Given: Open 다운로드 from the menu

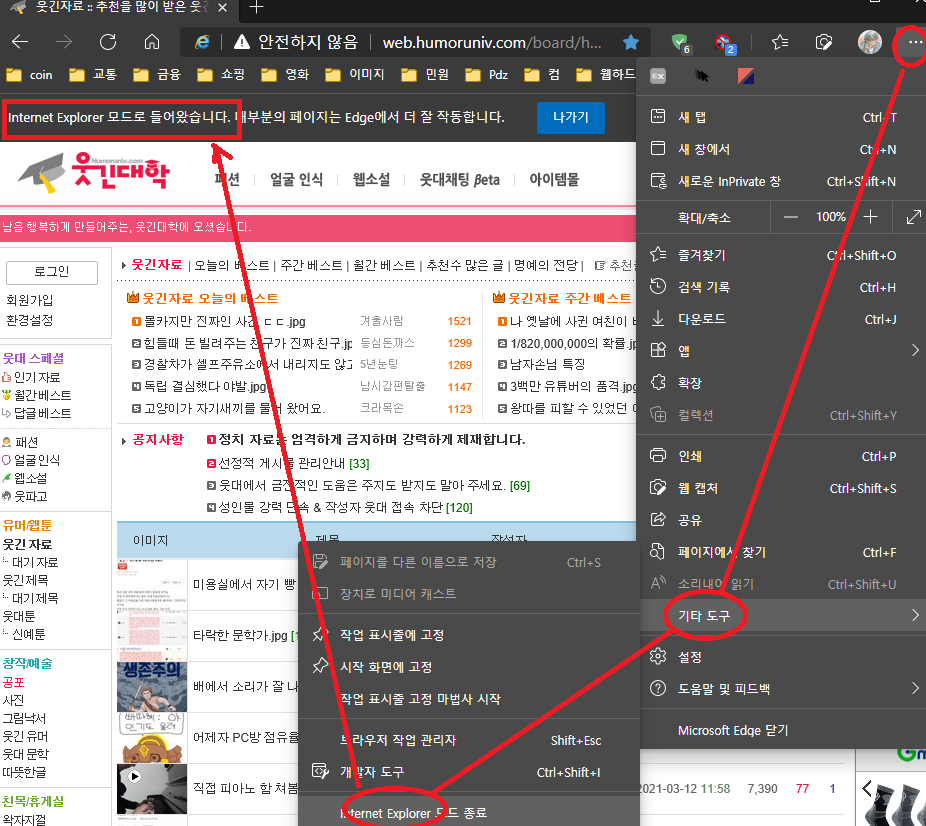Looking at the screenshot, I should (x=782, y=319).
